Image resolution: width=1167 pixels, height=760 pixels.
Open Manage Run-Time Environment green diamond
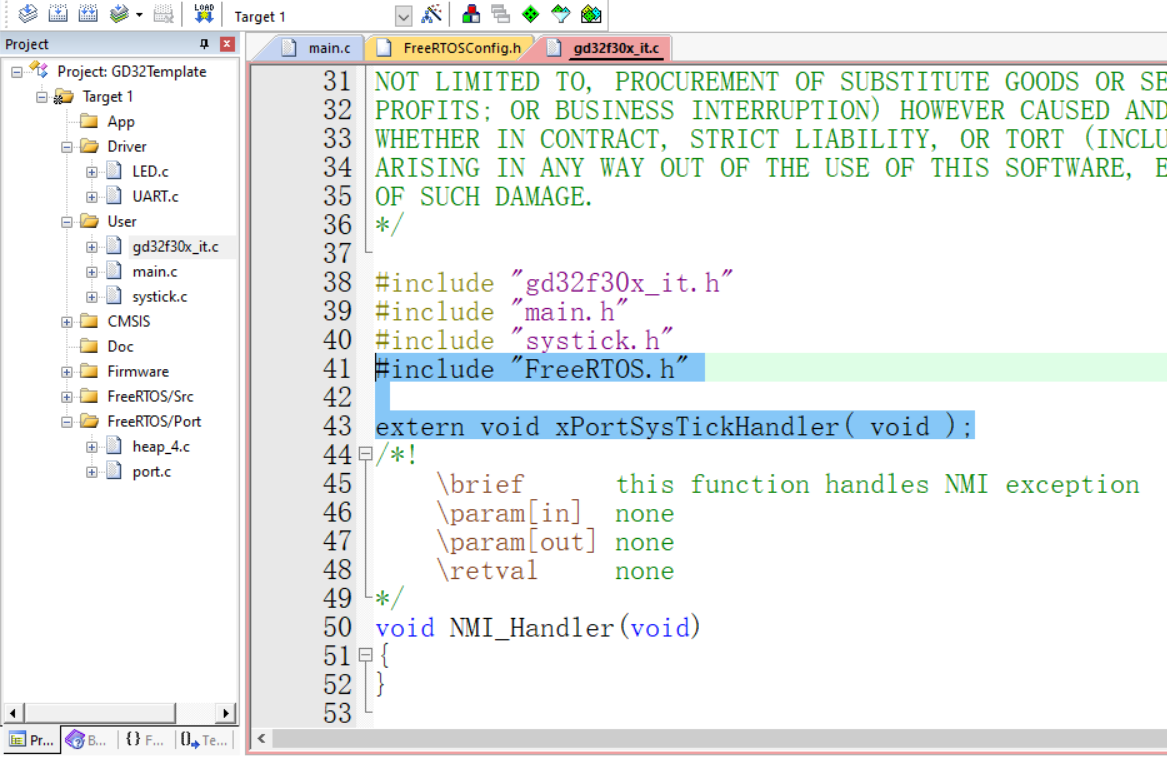point(531,13)
